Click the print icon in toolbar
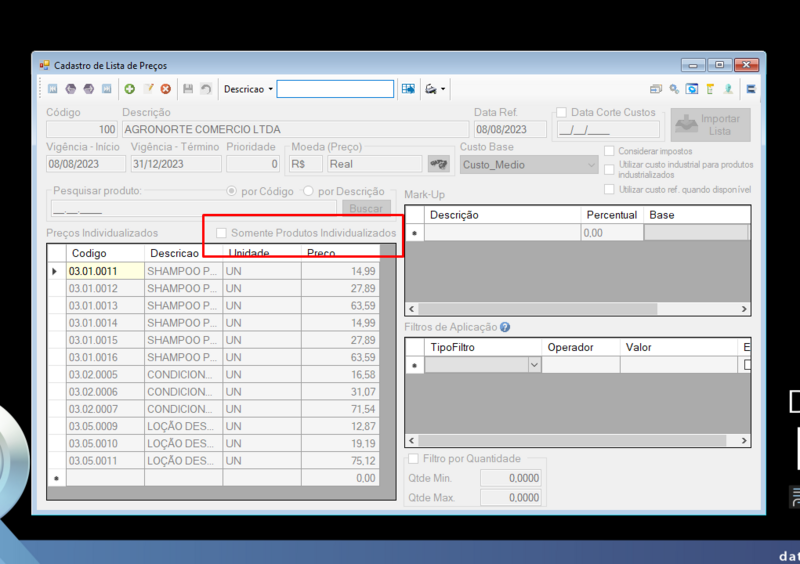Image resolution: width=800 pixels, height=564 pixels. pos(431,89)
